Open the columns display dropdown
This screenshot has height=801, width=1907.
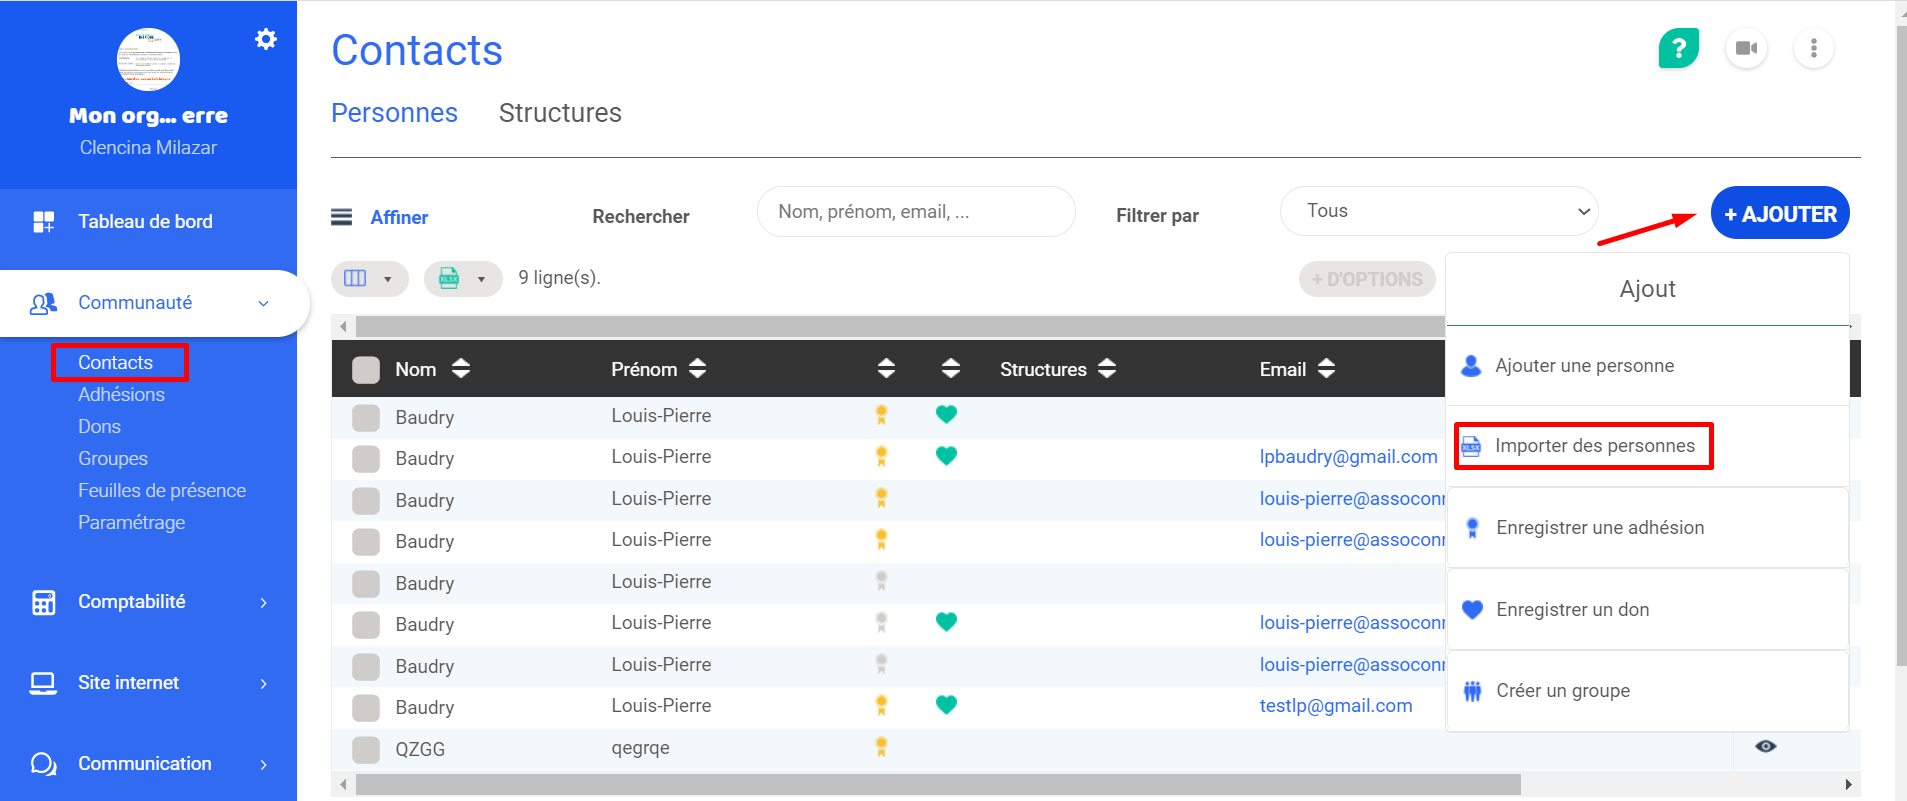click(x=369, y=279)
